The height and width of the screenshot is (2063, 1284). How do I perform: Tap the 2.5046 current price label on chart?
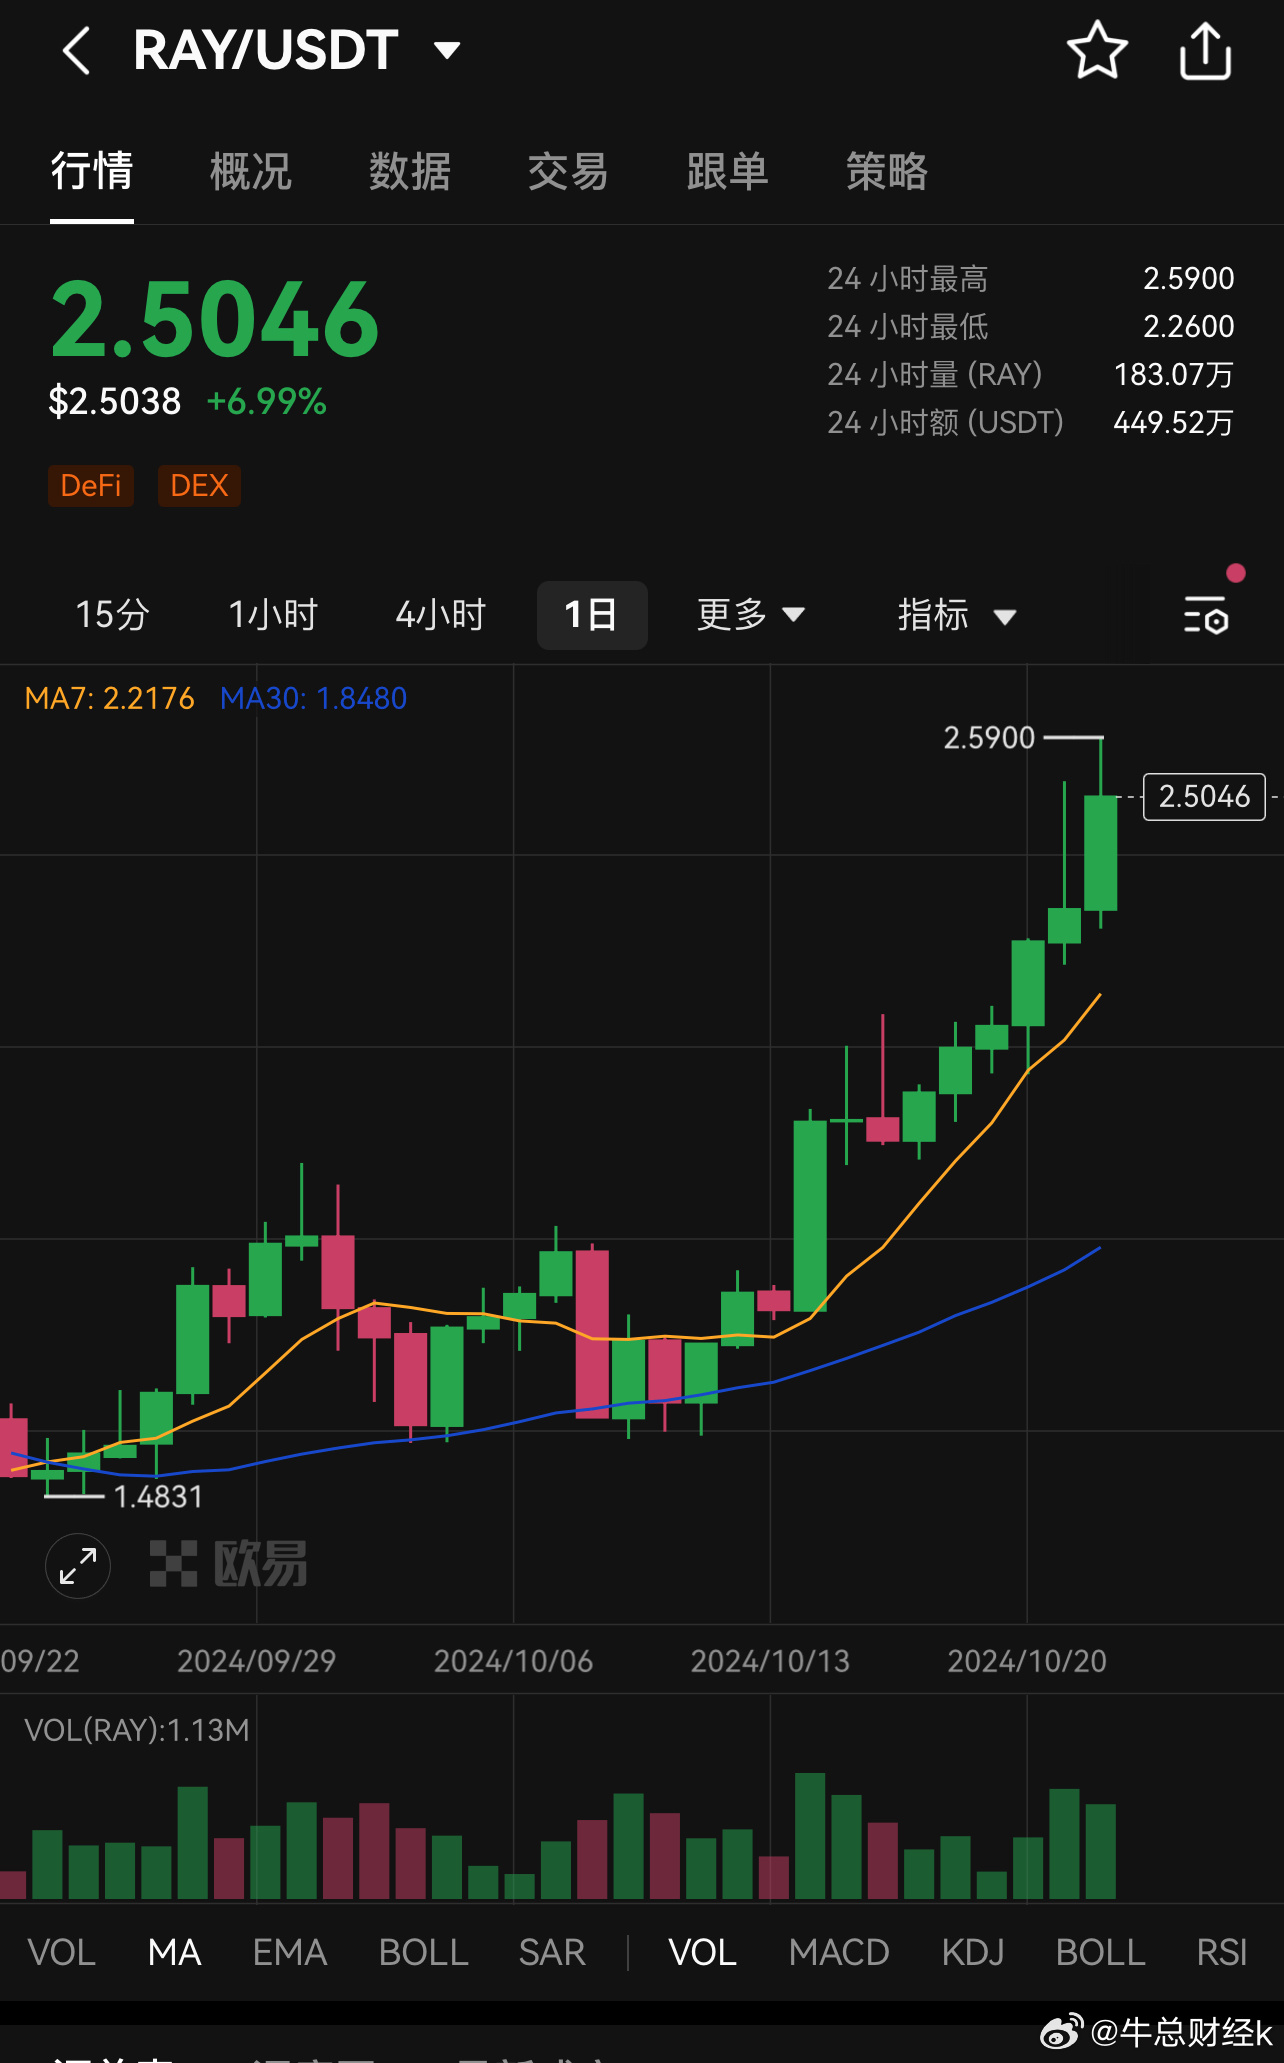[1204, 797]
